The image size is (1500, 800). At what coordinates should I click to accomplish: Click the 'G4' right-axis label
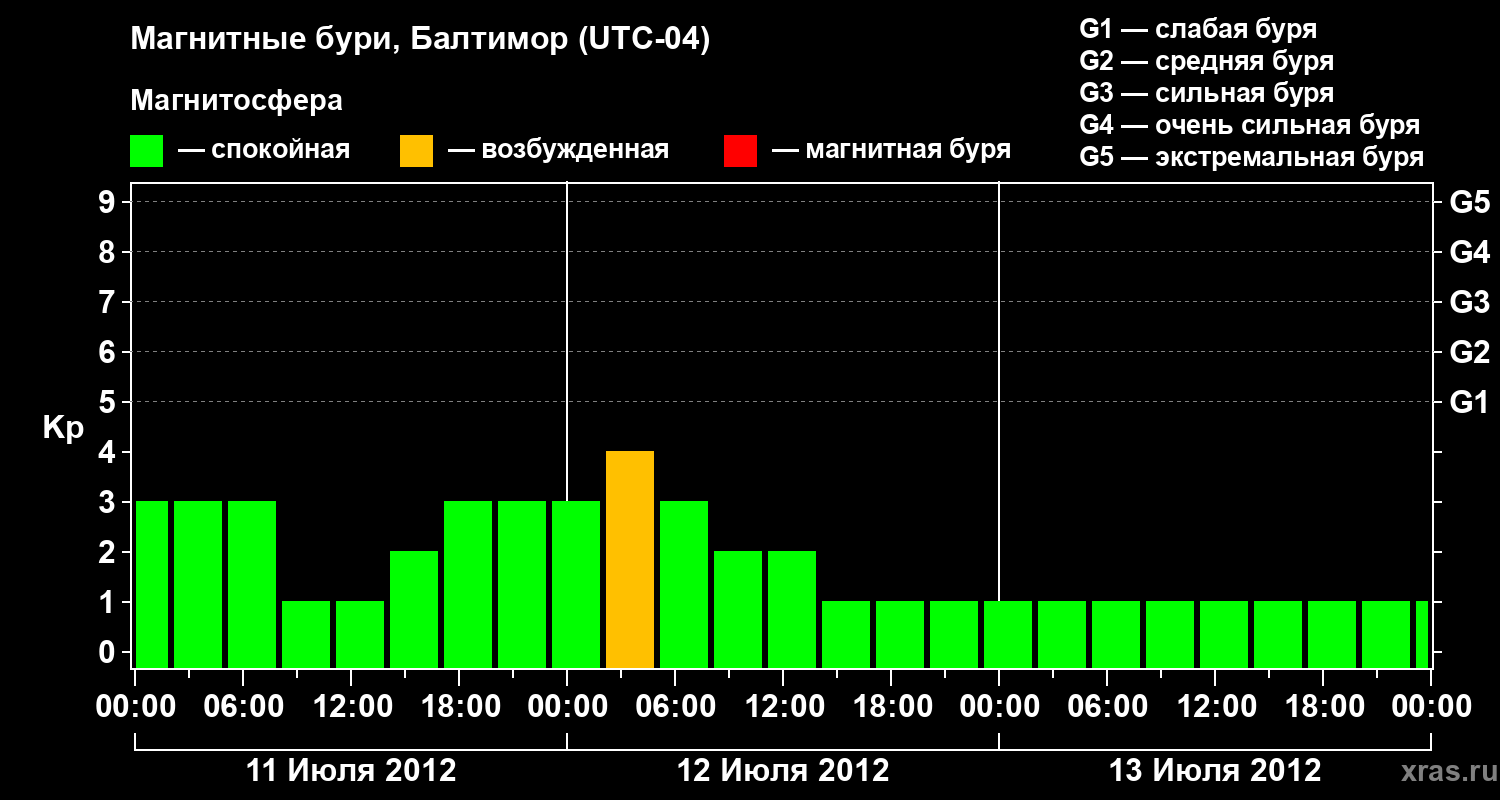1470,252
